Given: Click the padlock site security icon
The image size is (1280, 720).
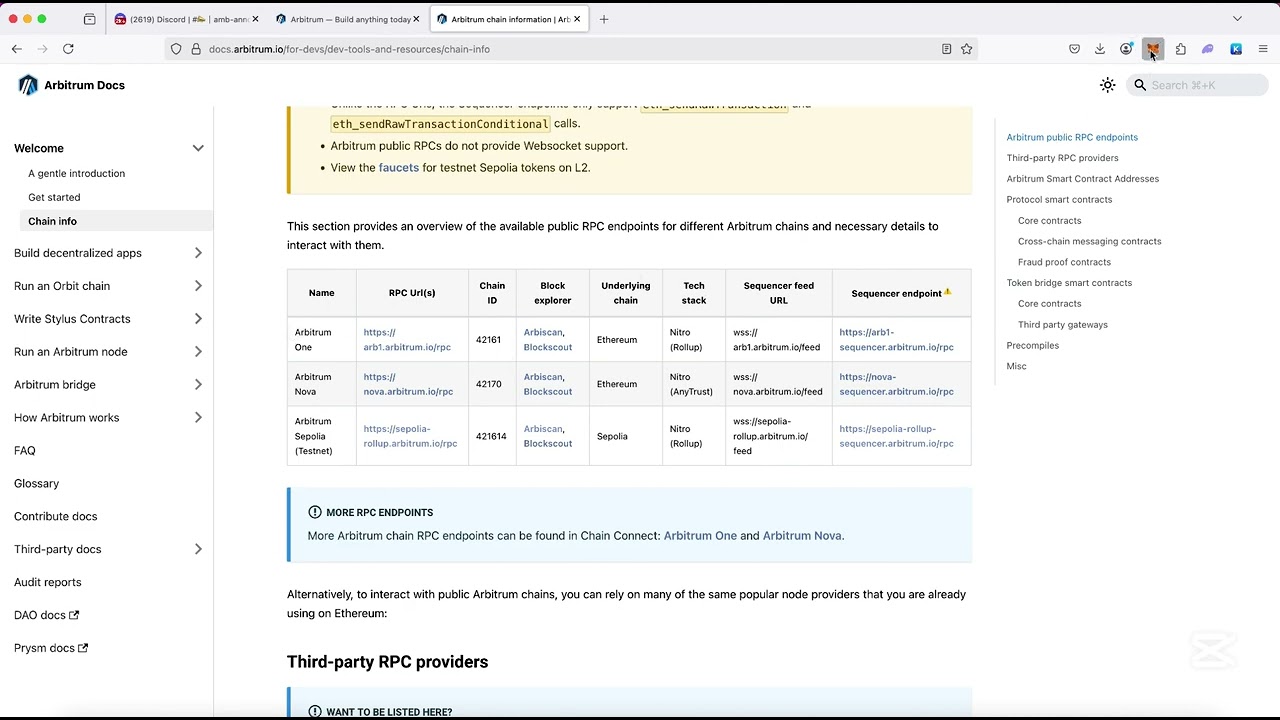Looking at the screenshot, I should 195,49.
